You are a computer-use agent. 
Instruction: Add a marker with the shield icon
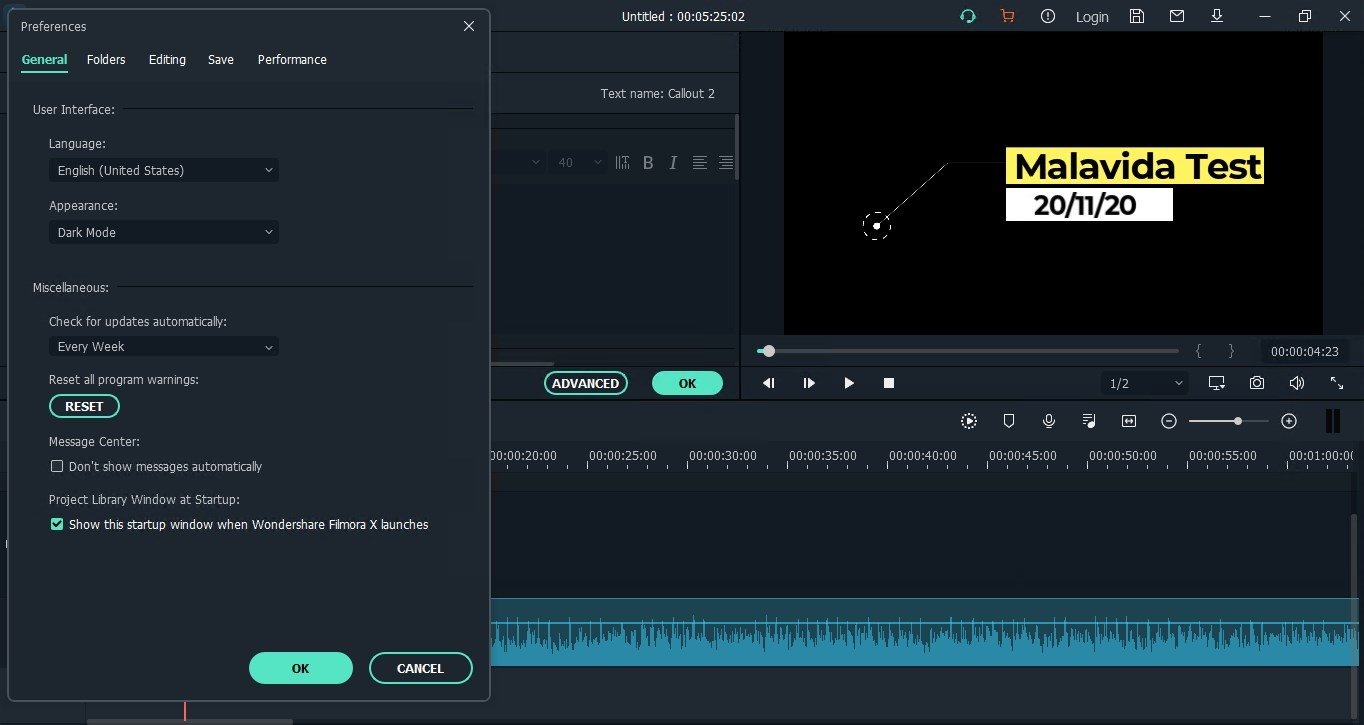(x=1009, y=421)
